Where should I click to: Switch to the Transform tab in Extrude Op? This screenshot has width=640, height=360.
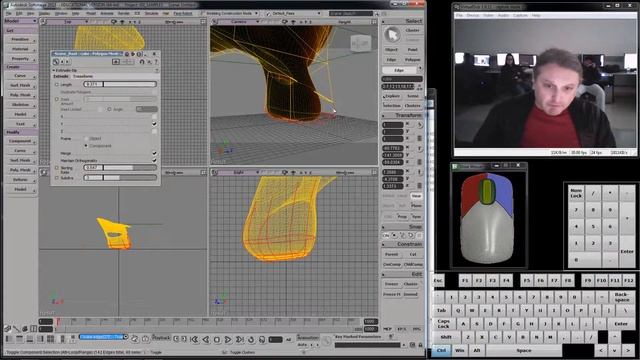pos(83,76)
